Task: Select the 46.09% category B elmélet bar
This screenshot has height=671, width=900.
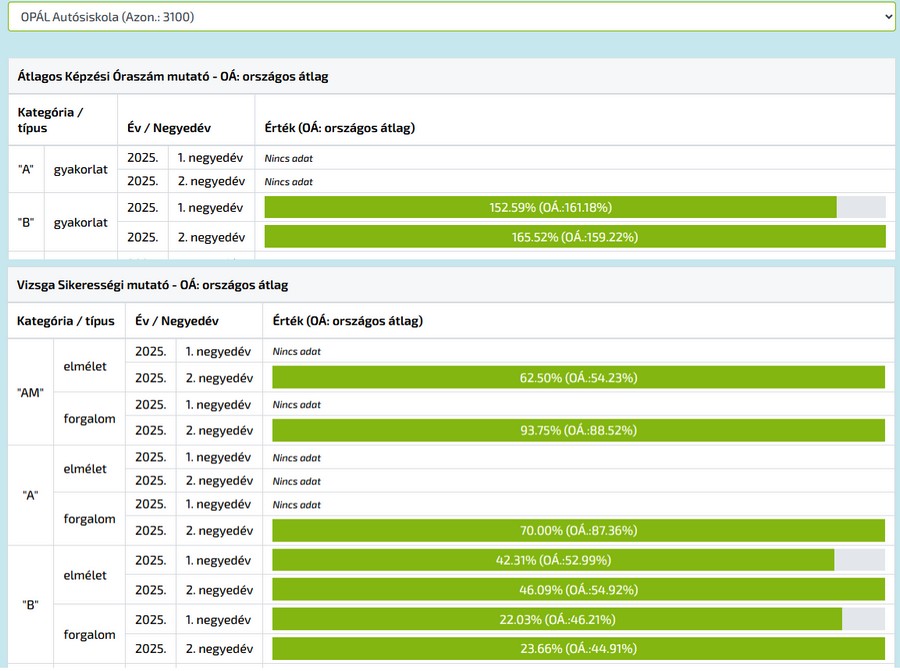Action: [578, 590]
